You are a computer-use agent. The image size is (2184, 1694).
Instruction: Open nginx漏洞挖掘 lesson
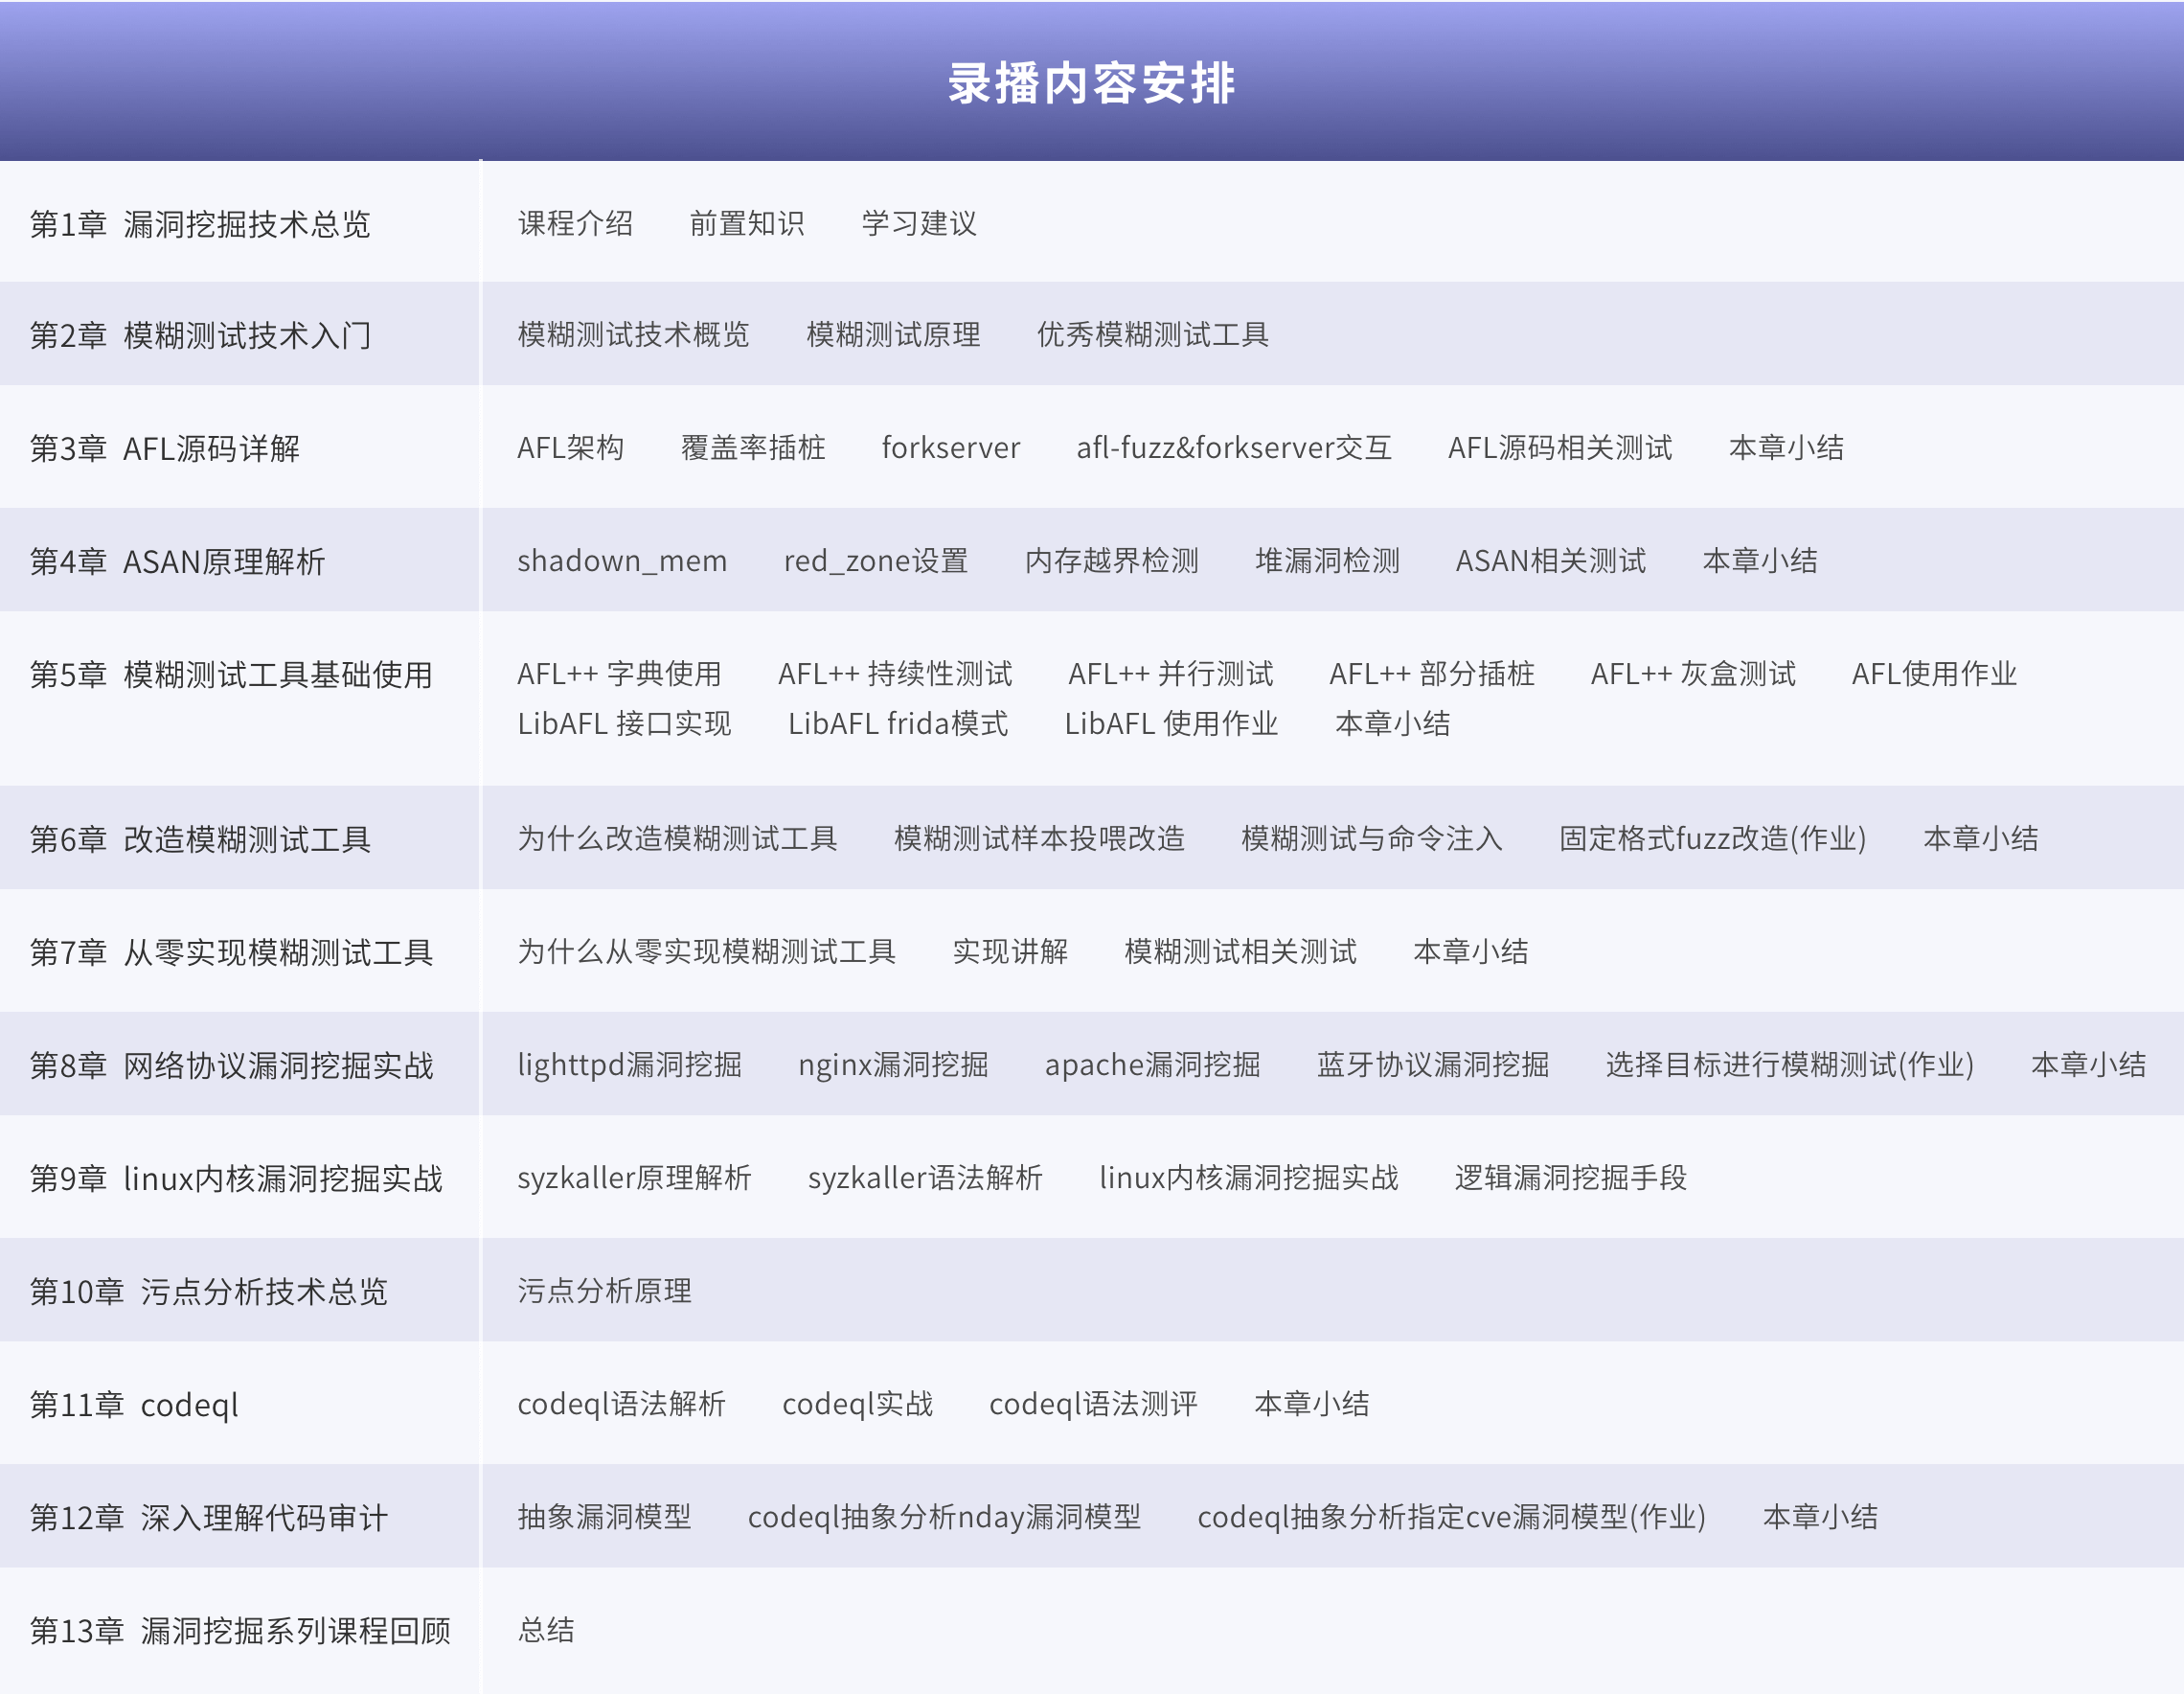(x=892, y=1065)
